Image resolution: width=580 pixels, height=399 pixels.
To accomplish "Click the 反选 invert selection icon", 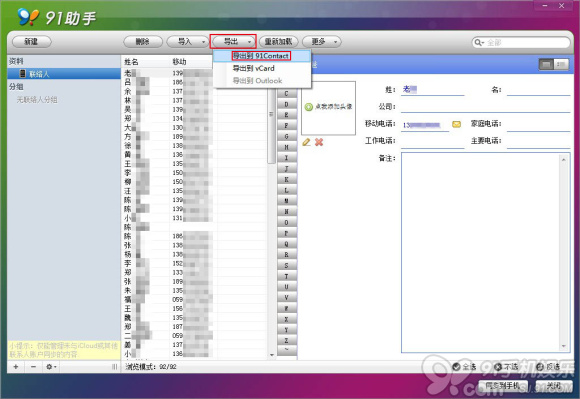I will pyautogui.click(x=540, y=367).
